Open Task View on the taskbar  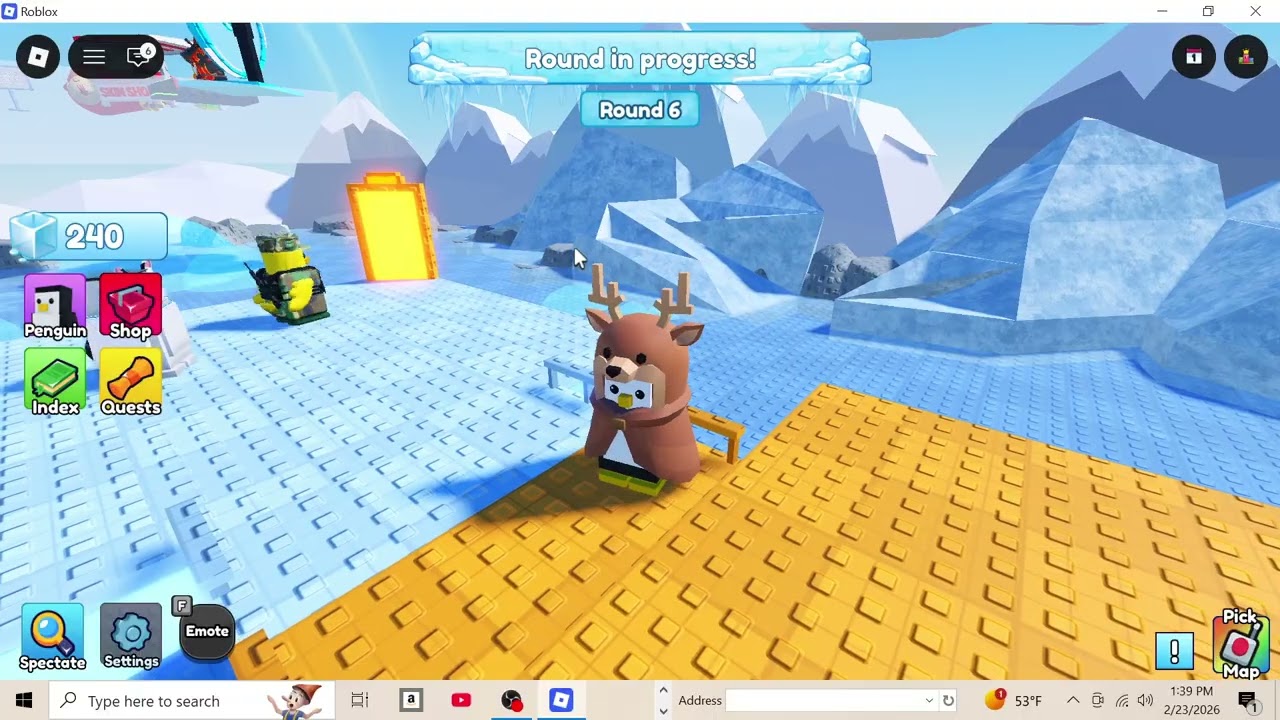(360, 701)
